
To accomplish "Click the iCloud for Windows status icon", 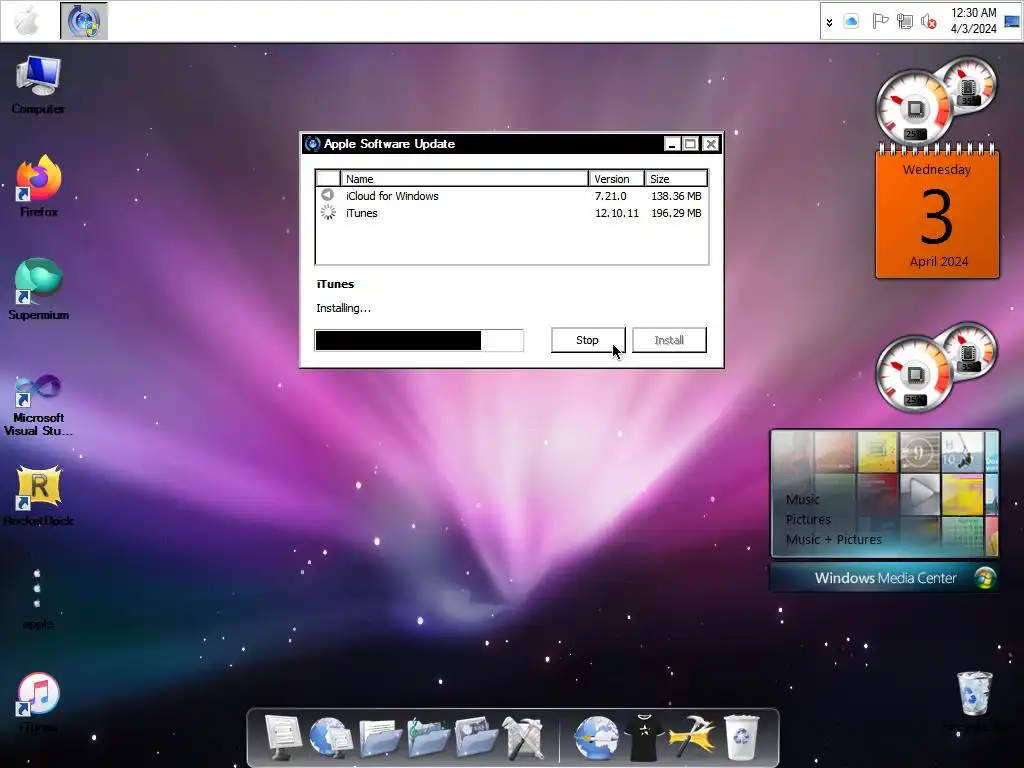I will [x=328, y=195].
